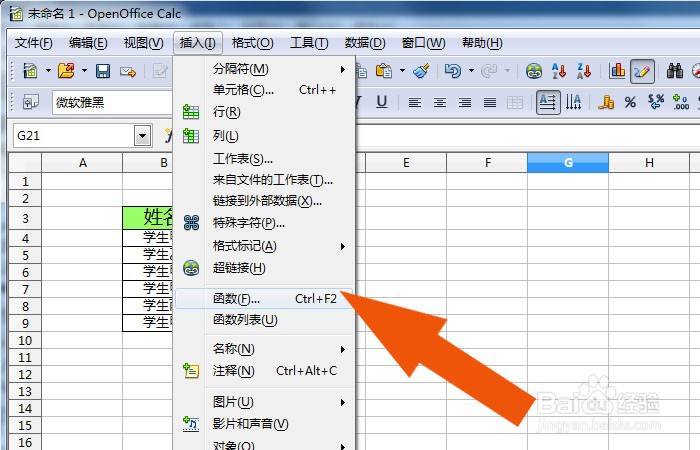This screenshot has width=700, height=450.
Task: Open dropdown arrow next to Paste icon
Action: coord(402,71)
